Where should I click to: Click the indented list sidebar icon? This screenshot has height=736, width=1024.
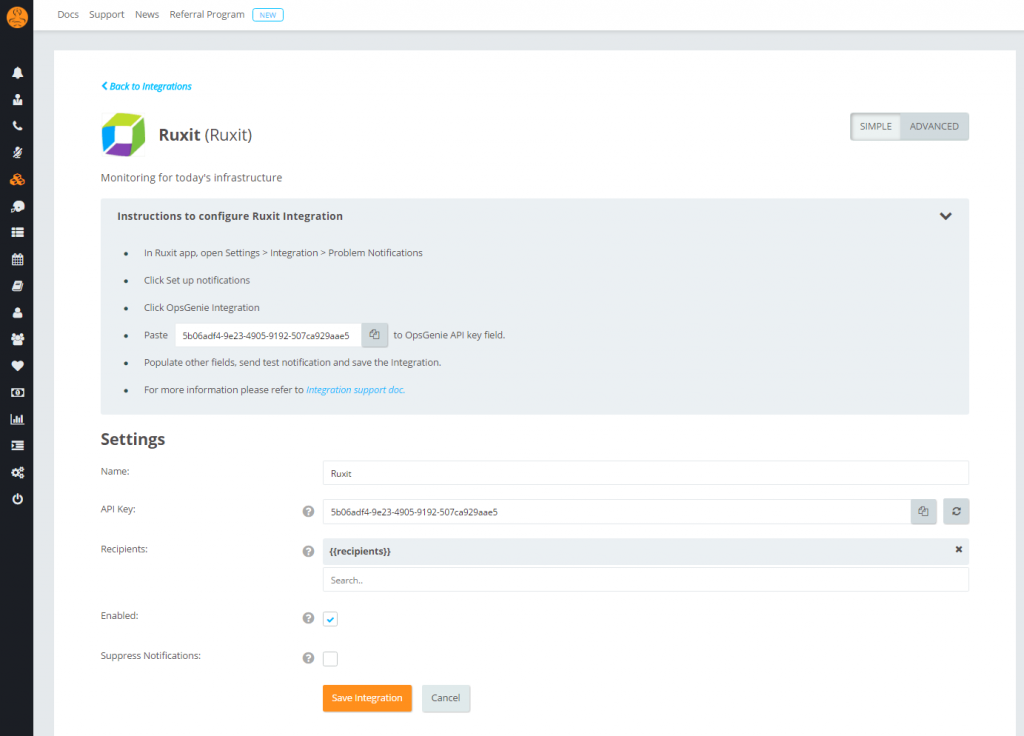point(18,445)
